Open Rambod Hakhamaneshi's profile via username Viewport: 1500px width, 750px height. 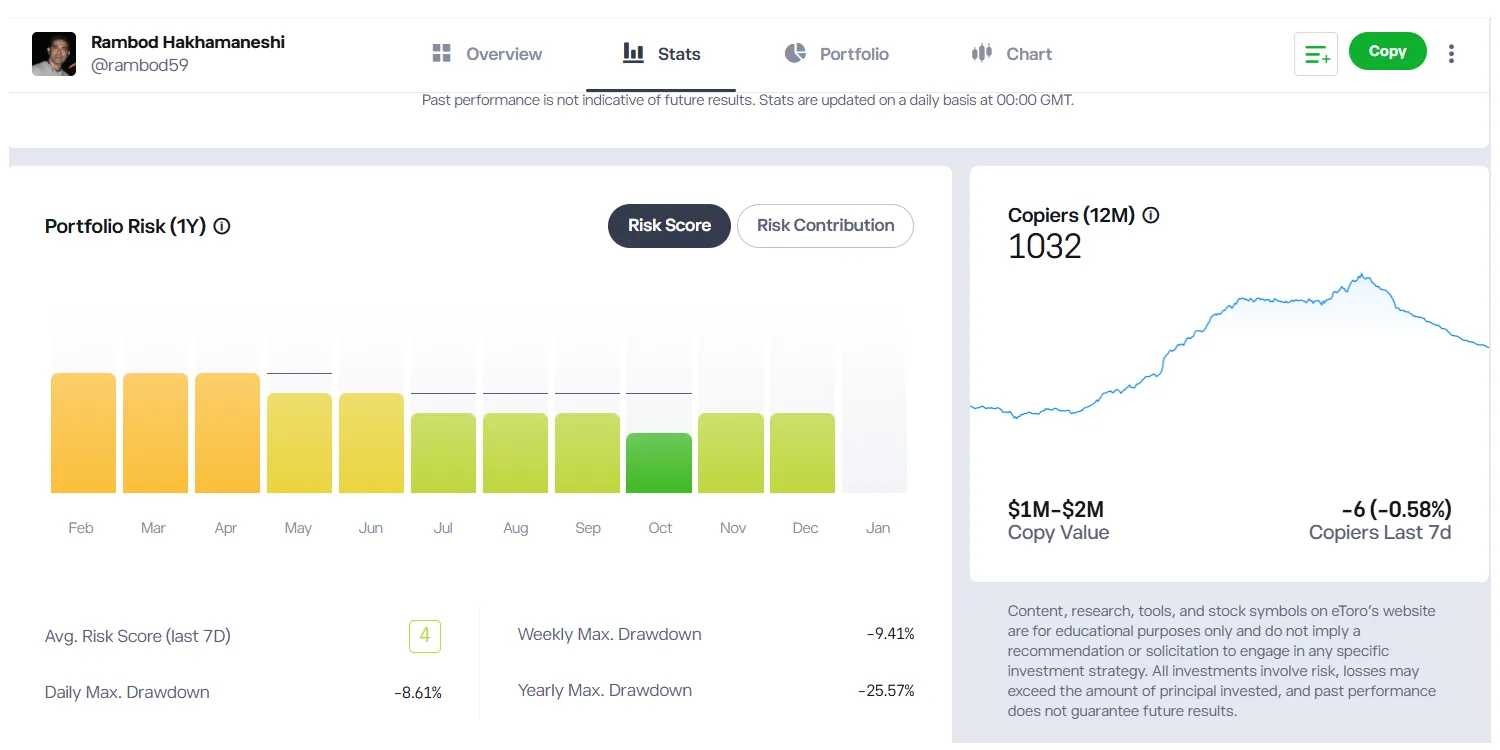point(140,65)
